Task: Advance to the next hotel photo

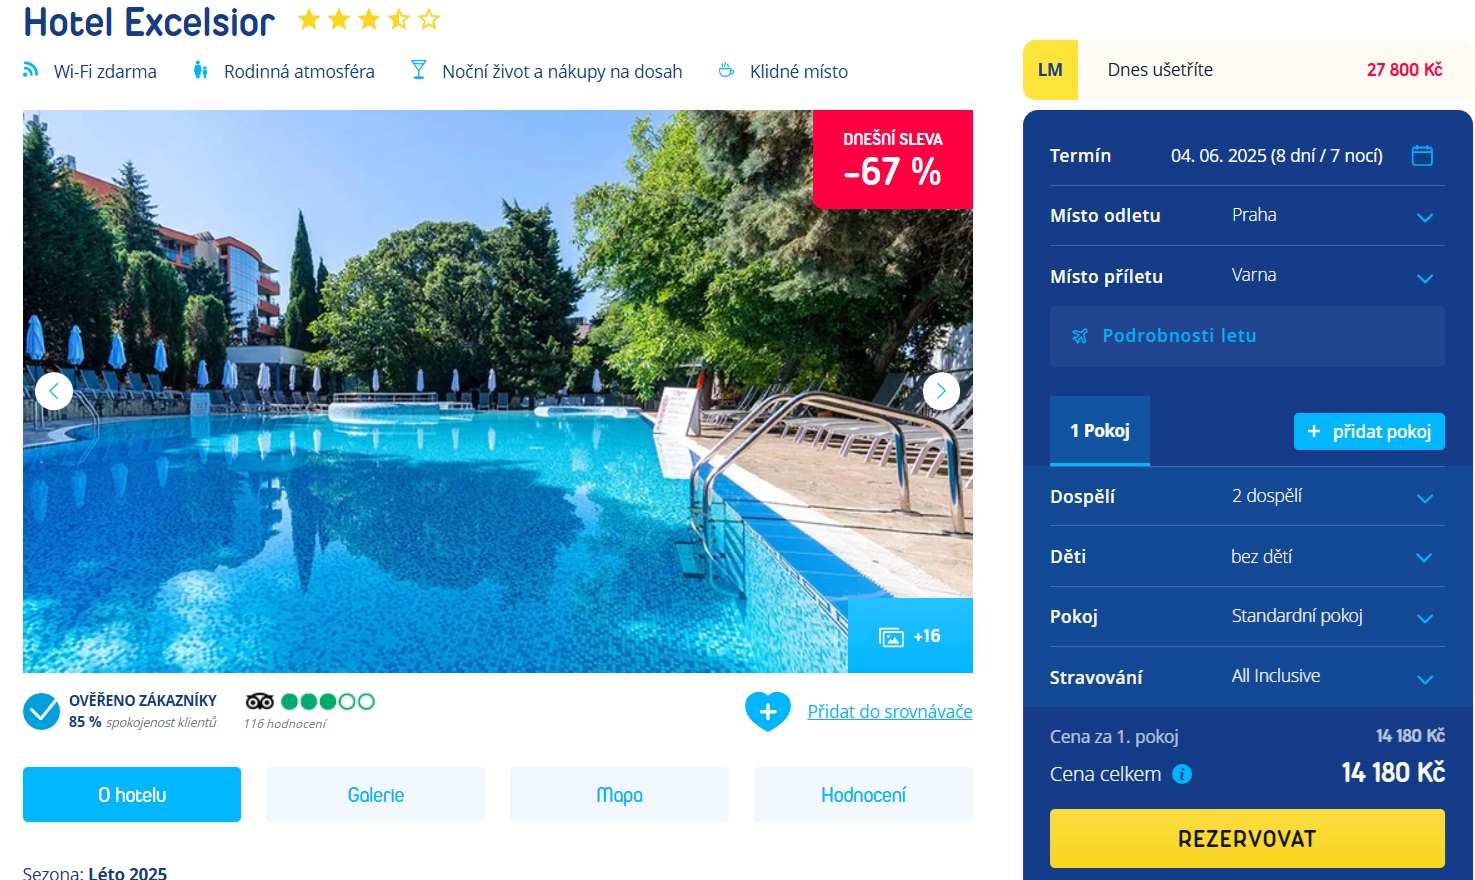Action: (x=941, y=391)
